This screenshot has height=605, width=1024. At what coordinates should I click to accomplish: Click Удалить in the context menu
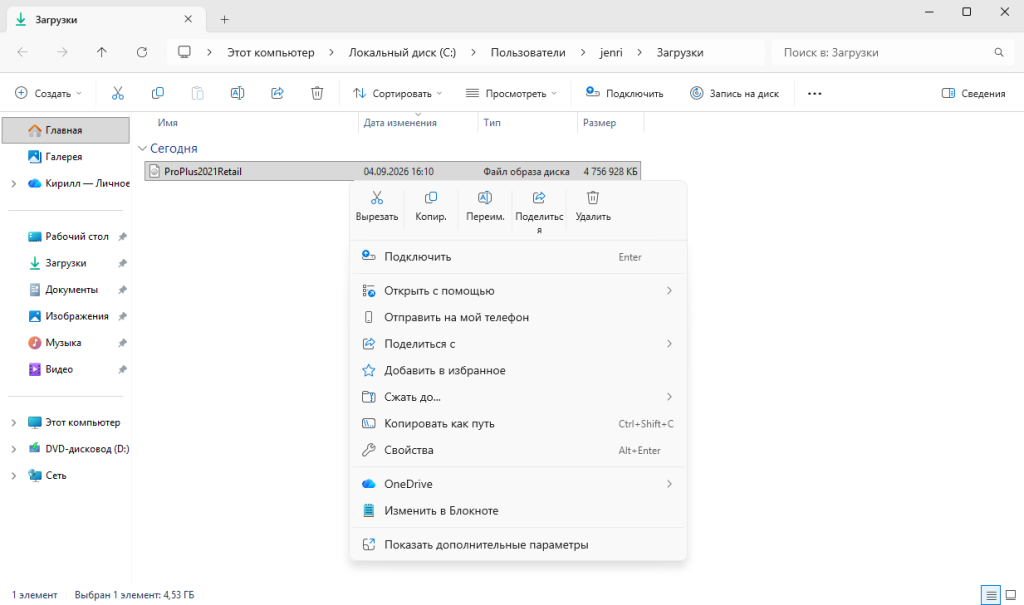(593, 206)
